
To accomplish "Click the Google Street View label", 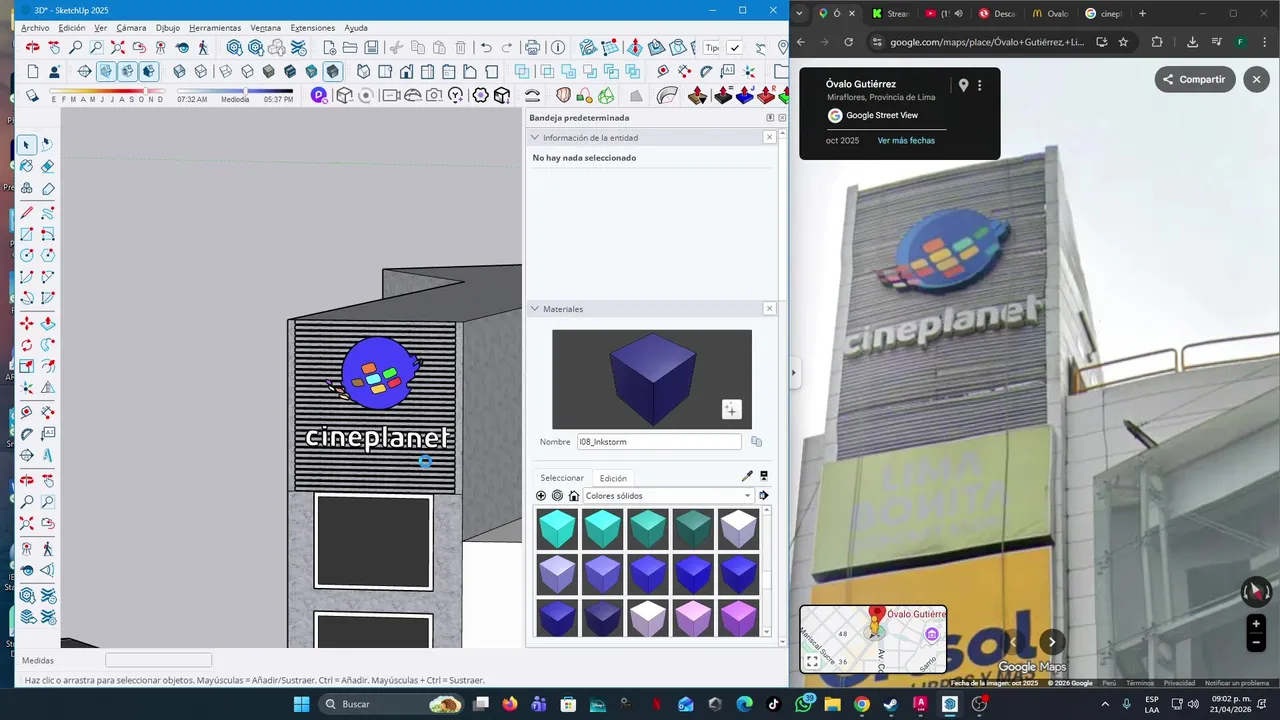I will coord(881,115).
